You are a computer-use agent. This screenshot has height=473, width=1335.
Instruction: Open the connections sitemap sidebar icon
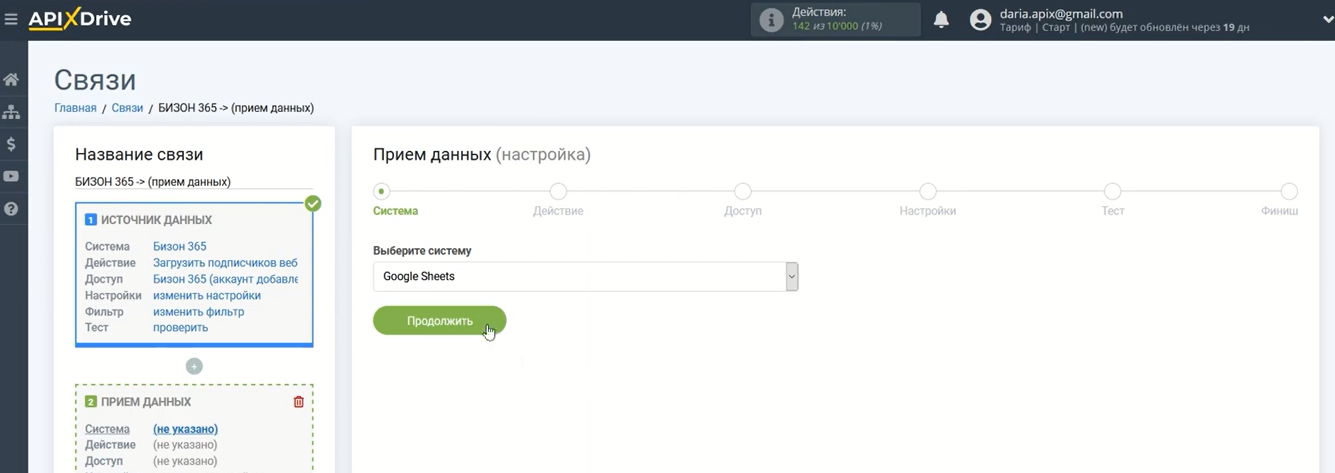click(x=11, y=111)
